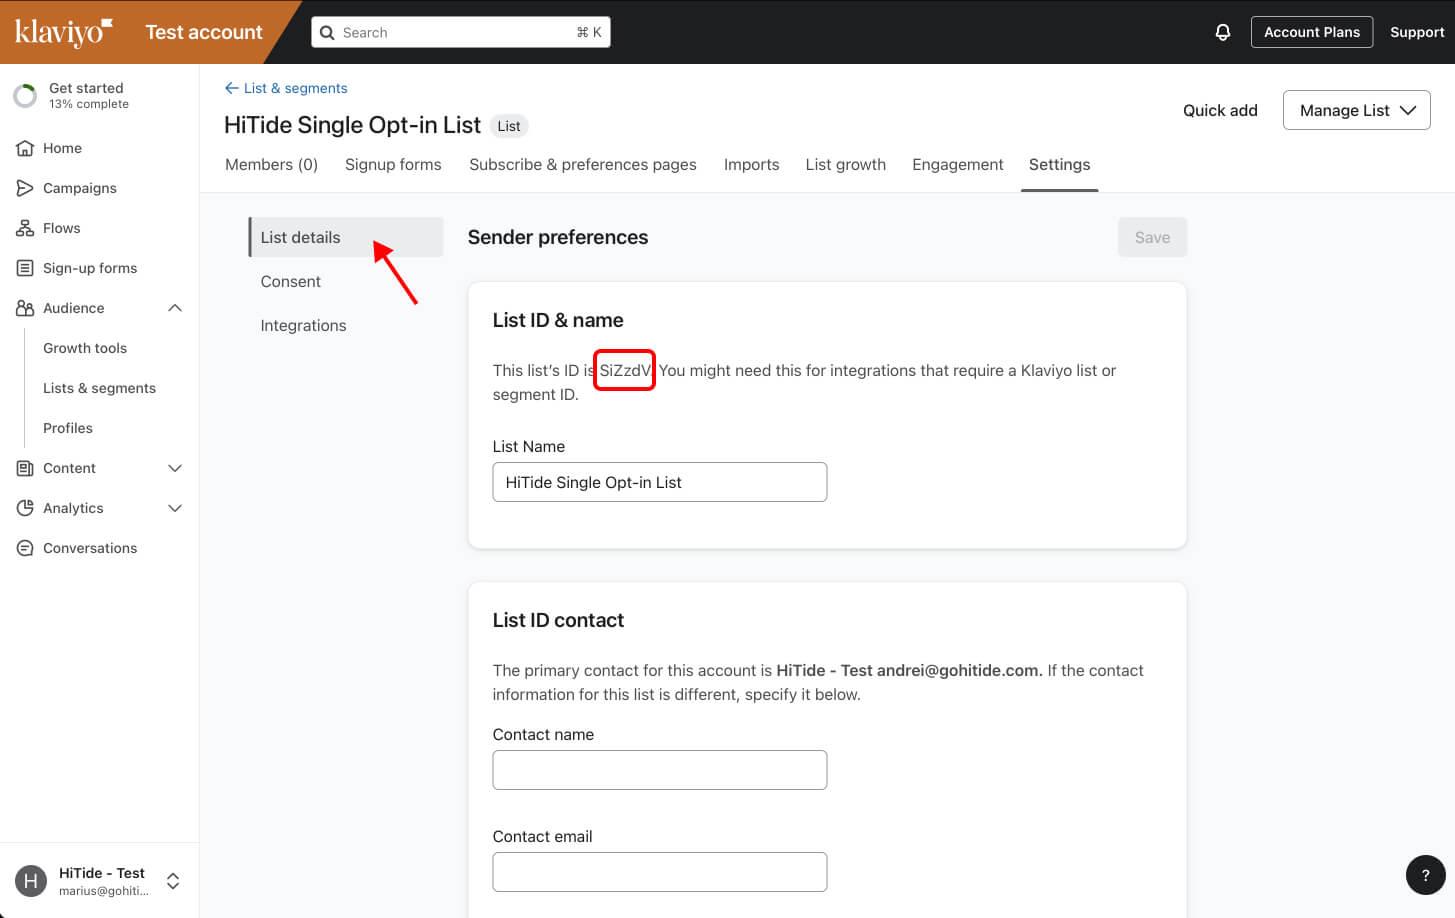Click the Home house icon
Screen dimensions: 1455x918
(x=25, y=148)
